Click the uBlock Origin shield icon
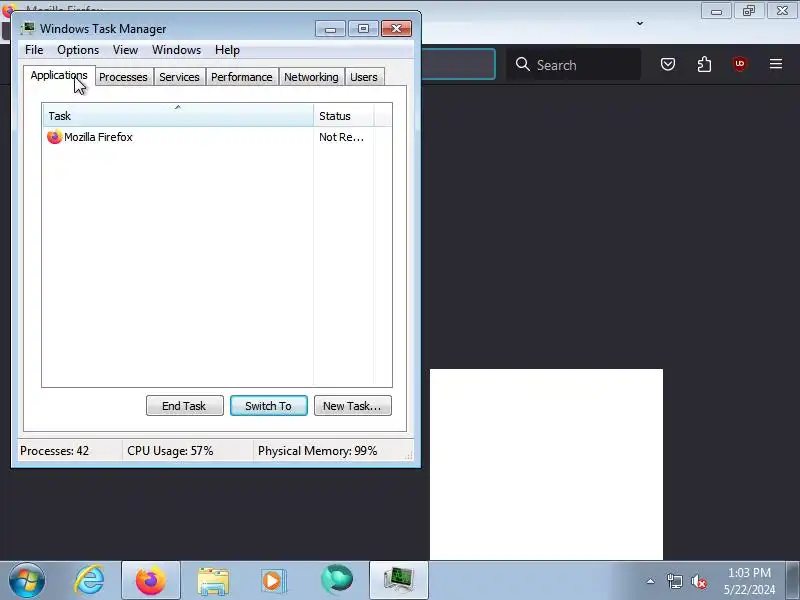Image resolution: width=800 pixels, height=600 pixels. click(x=740, y=64)
